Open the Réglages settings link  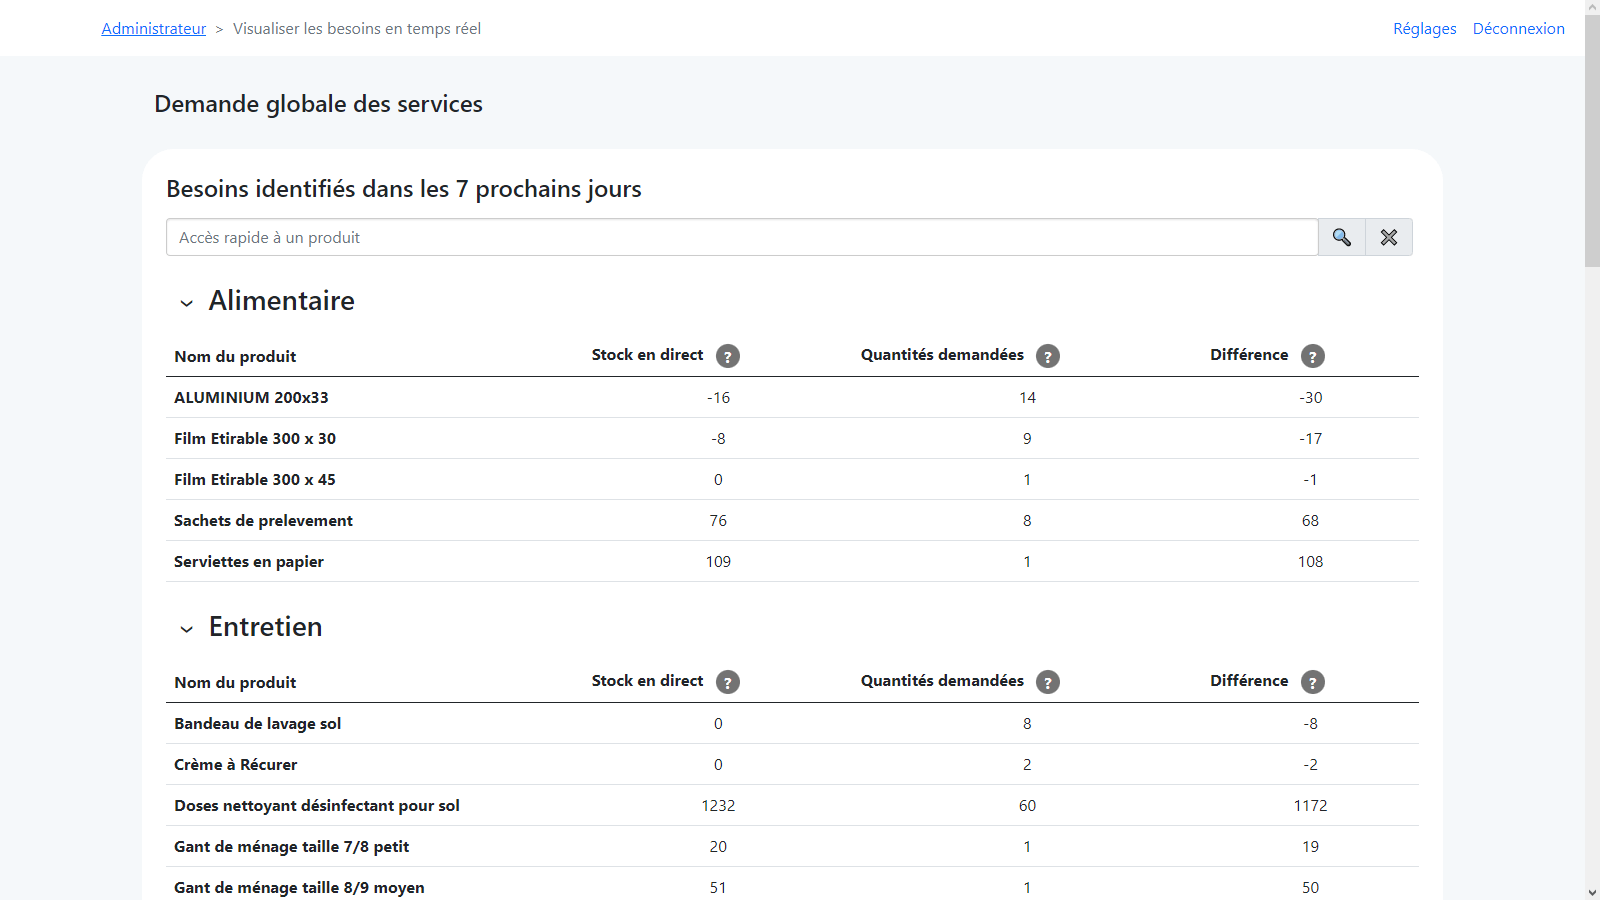point(1425,29)
